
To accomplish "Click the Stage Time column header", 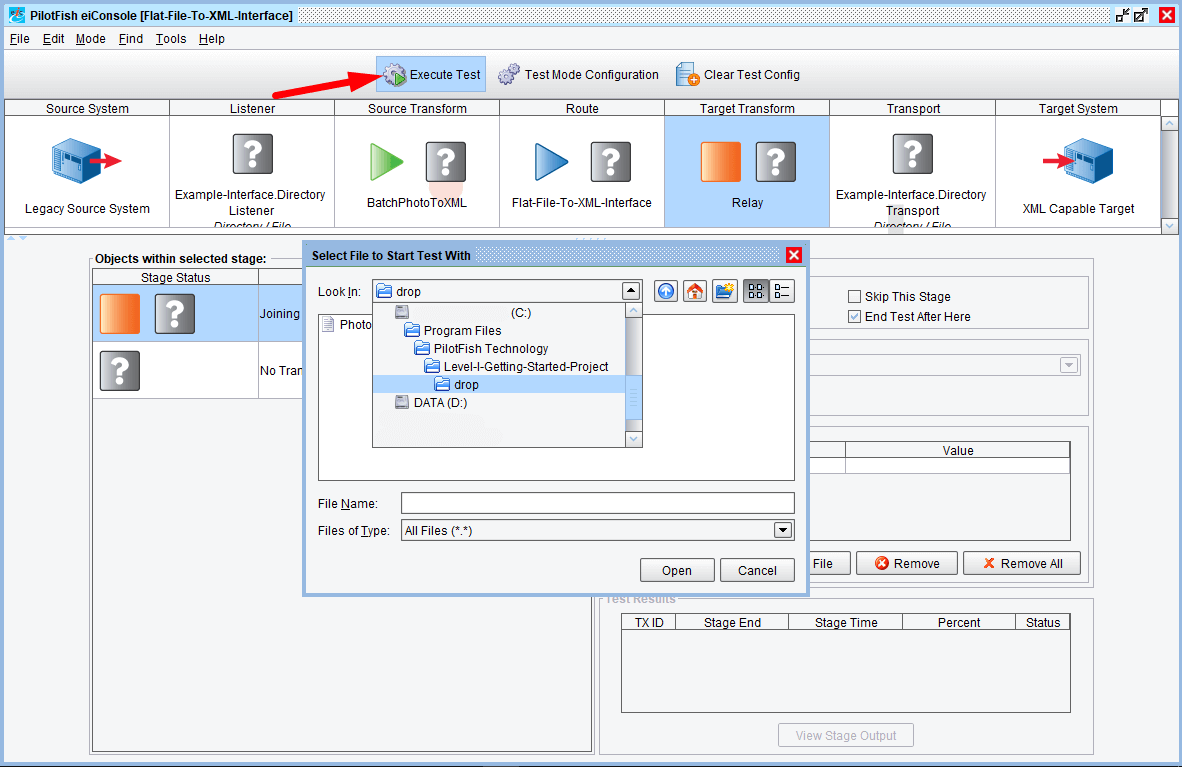I will 846,622.
